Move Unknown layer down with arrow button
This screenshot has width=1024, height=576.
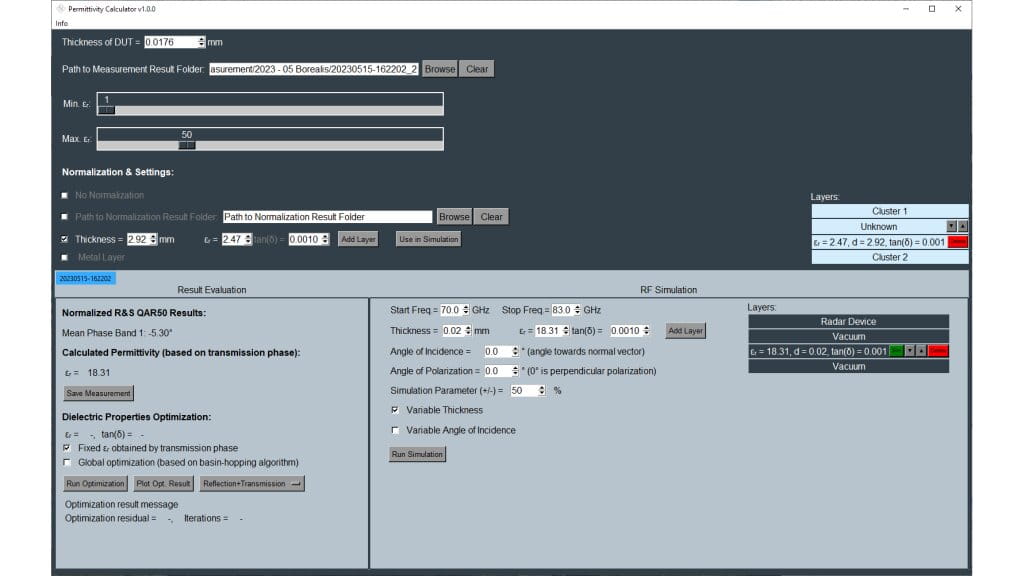coord(951,227)
